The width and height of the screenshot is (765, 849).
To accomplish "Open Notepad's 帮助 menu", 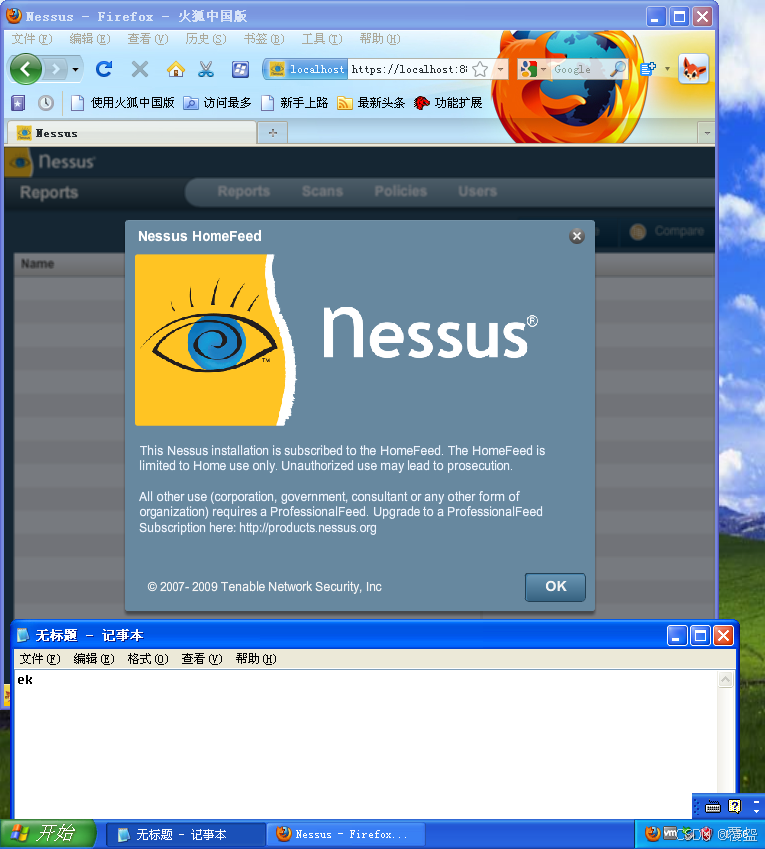I will tap(256, 659).
